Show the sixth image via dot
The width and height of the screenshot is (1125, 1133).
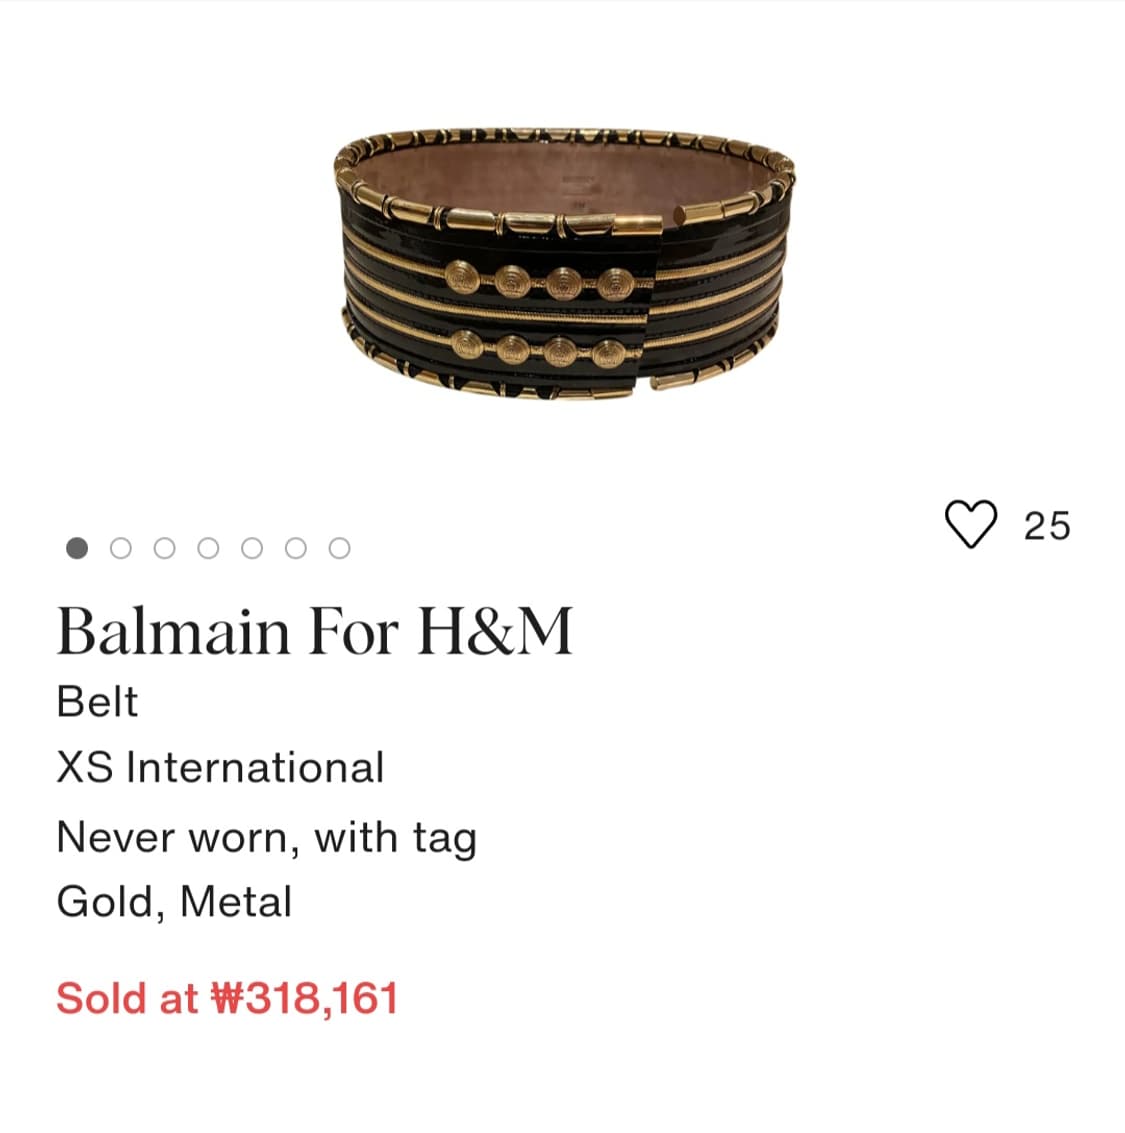tap(296, 548)
